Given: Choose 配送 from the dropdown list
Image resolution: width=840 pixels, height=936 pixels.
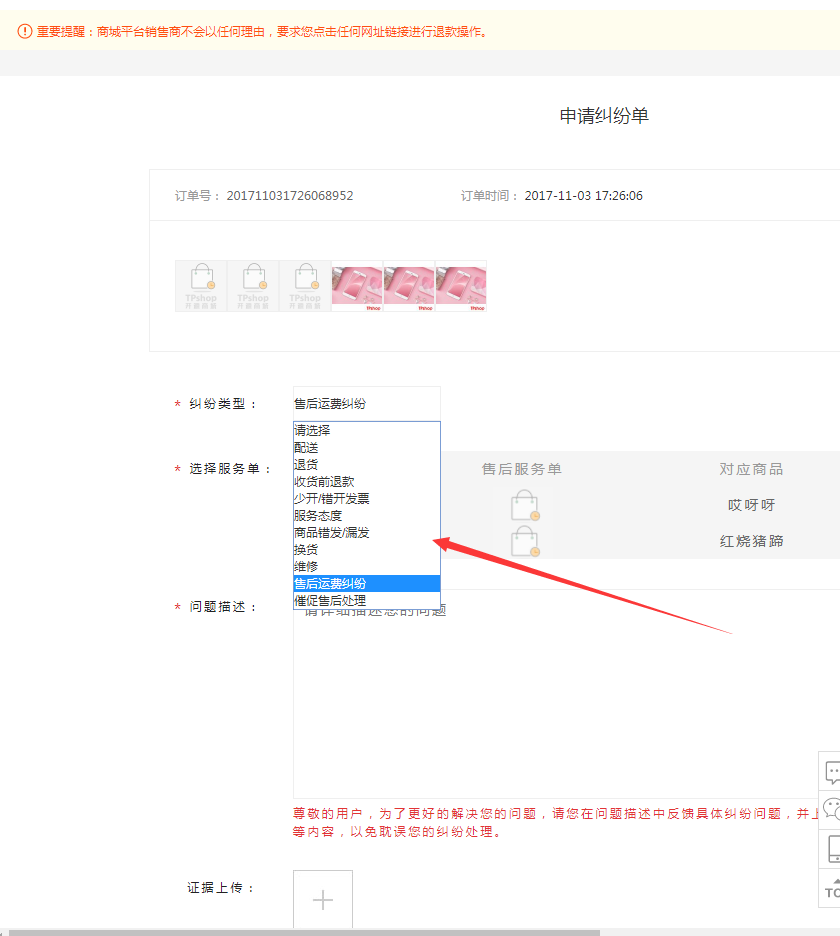Looking at the screenshot, I should [306, 447].
